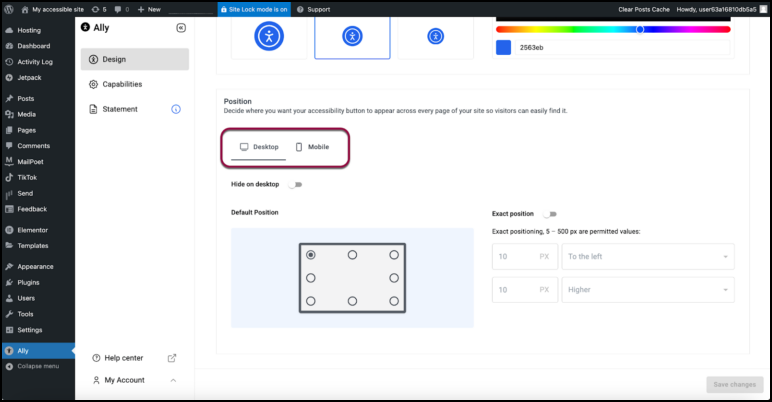Open the Howdy user account menu
Image resolution: width=772 pixels, height=402 pixels.
[721, 9]
